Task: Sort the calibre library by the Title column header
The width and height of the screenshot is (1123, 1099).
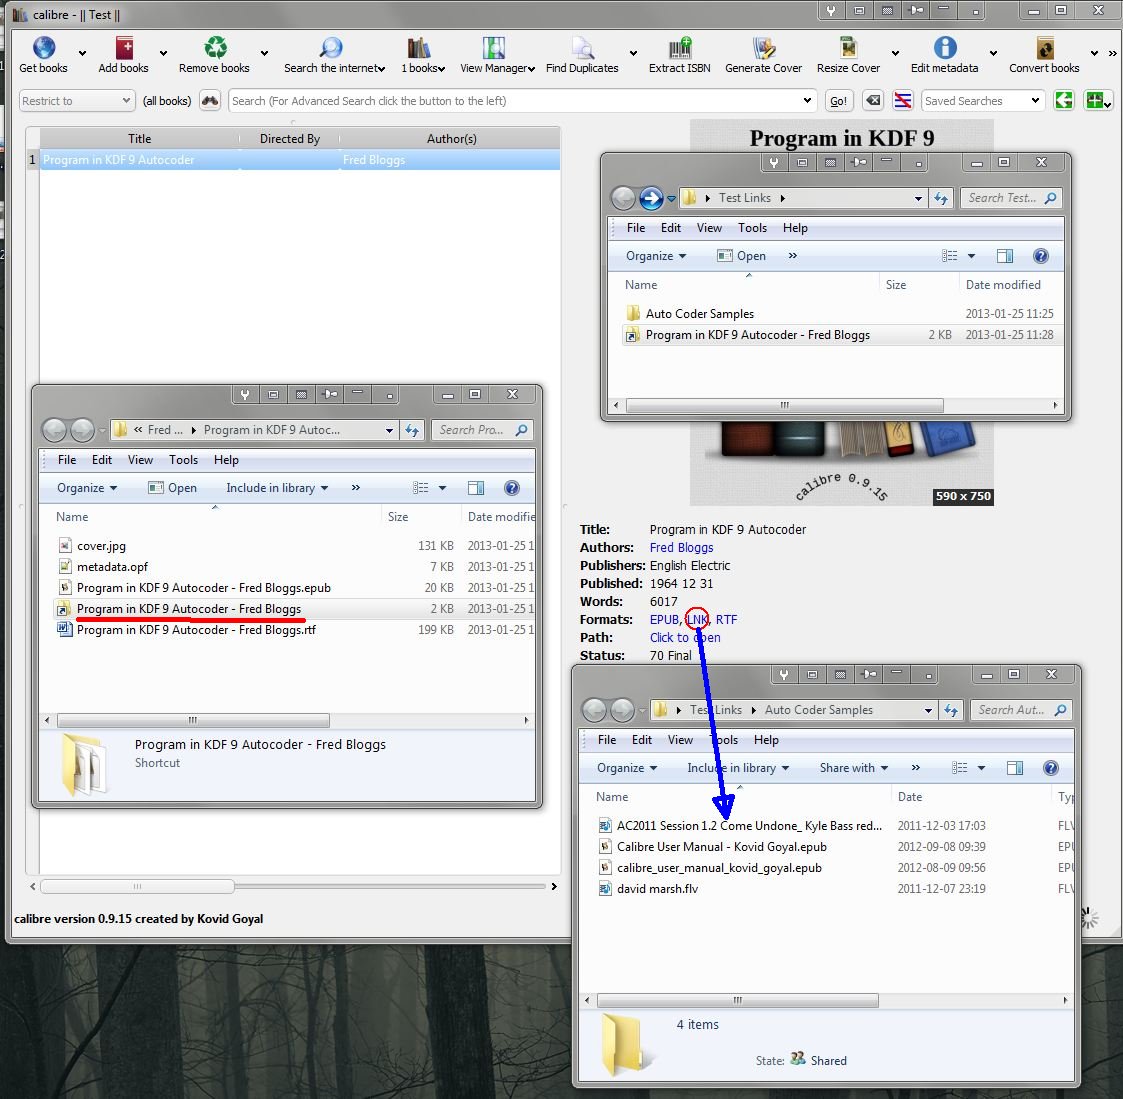Action: coord(140,139)
